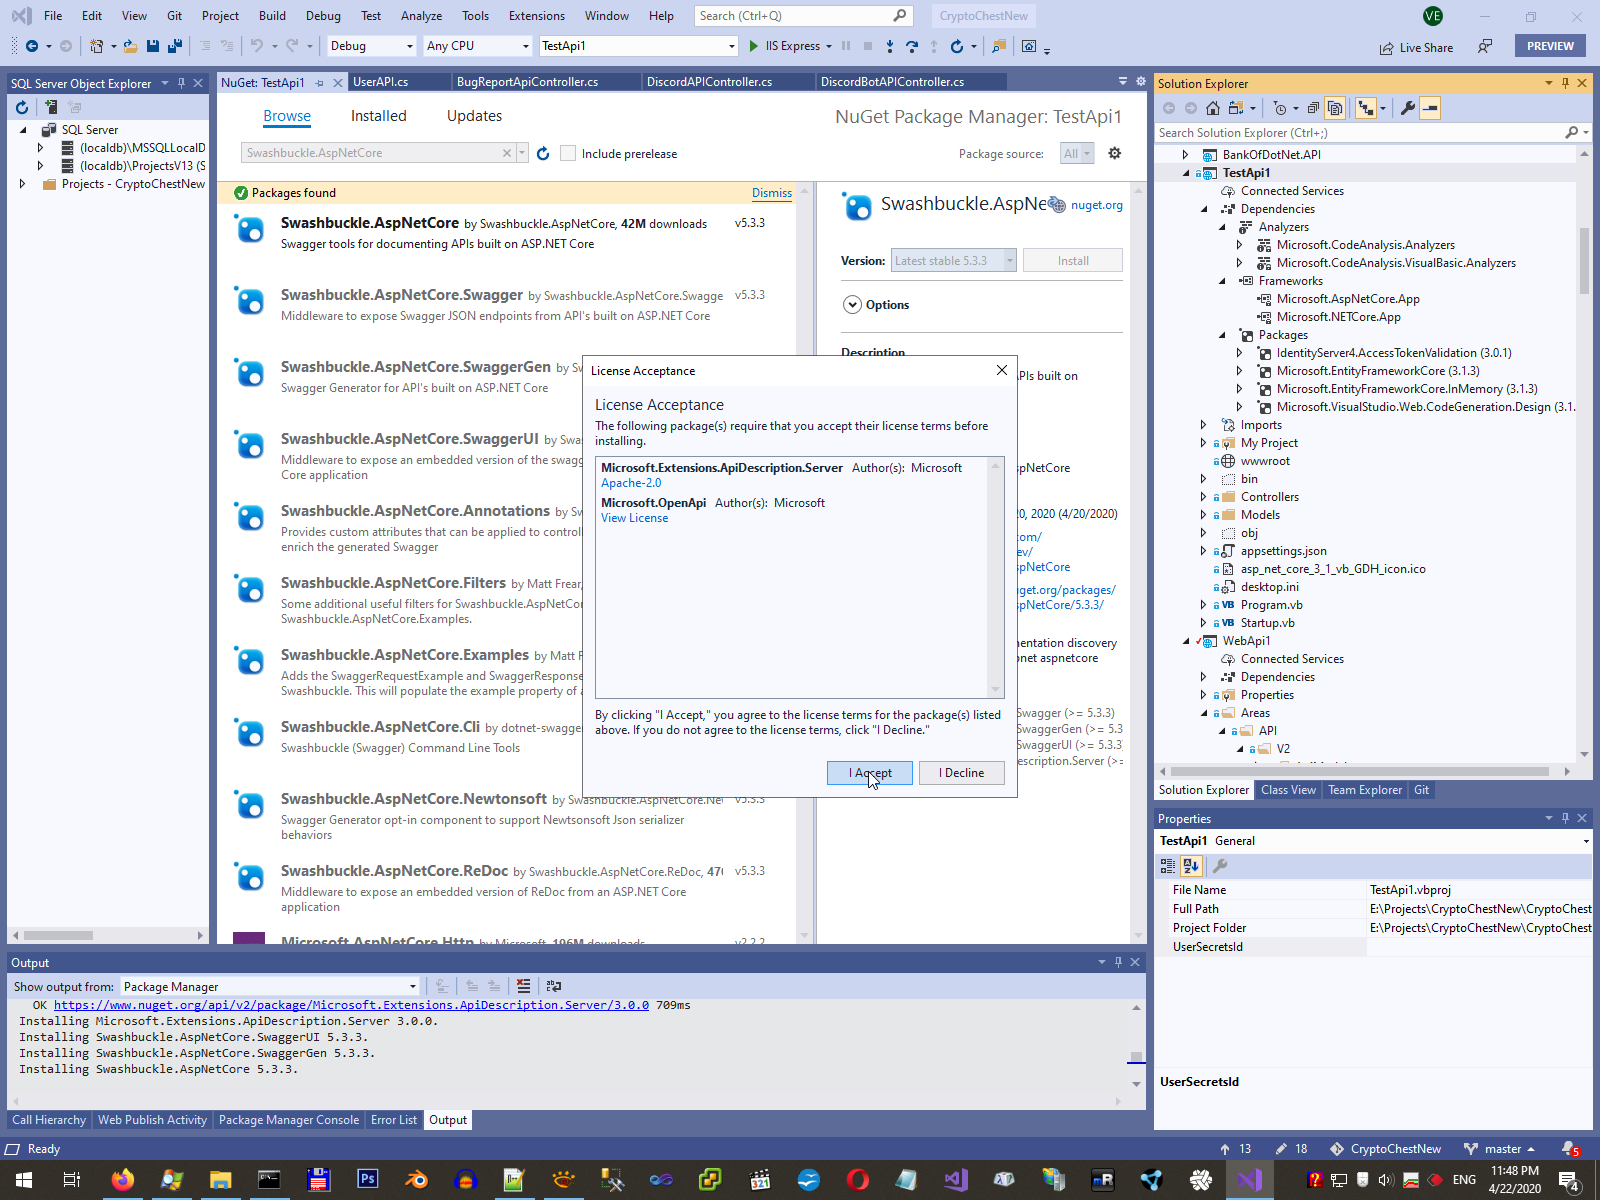Click the NuGet package search field
This screenshot has width=1600, height=1200.
[x=374, y=153]
